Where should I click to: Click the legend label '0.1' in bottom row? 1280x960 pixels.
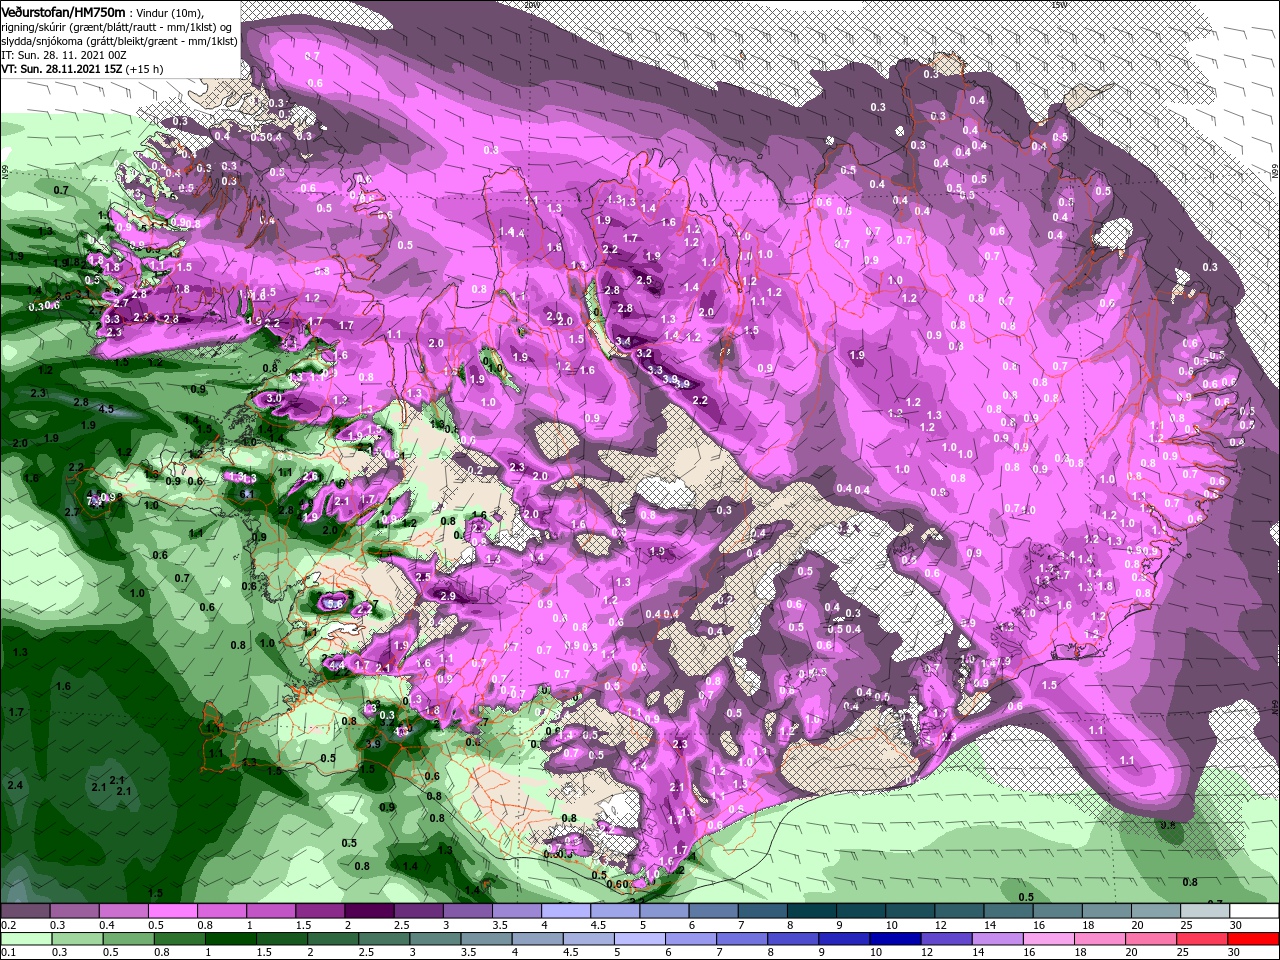(x=8, y=953)
